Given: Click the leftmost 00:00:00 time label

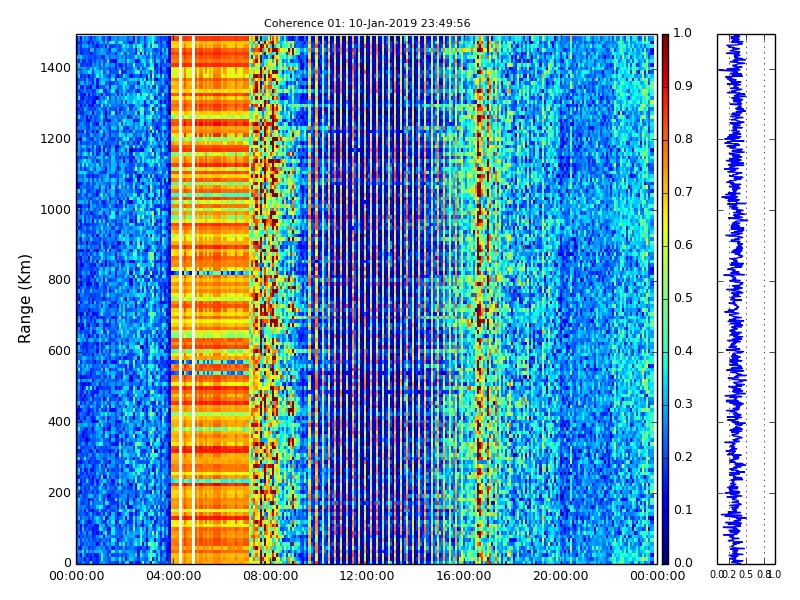Looking at the screenshot, I should point(77,577).
